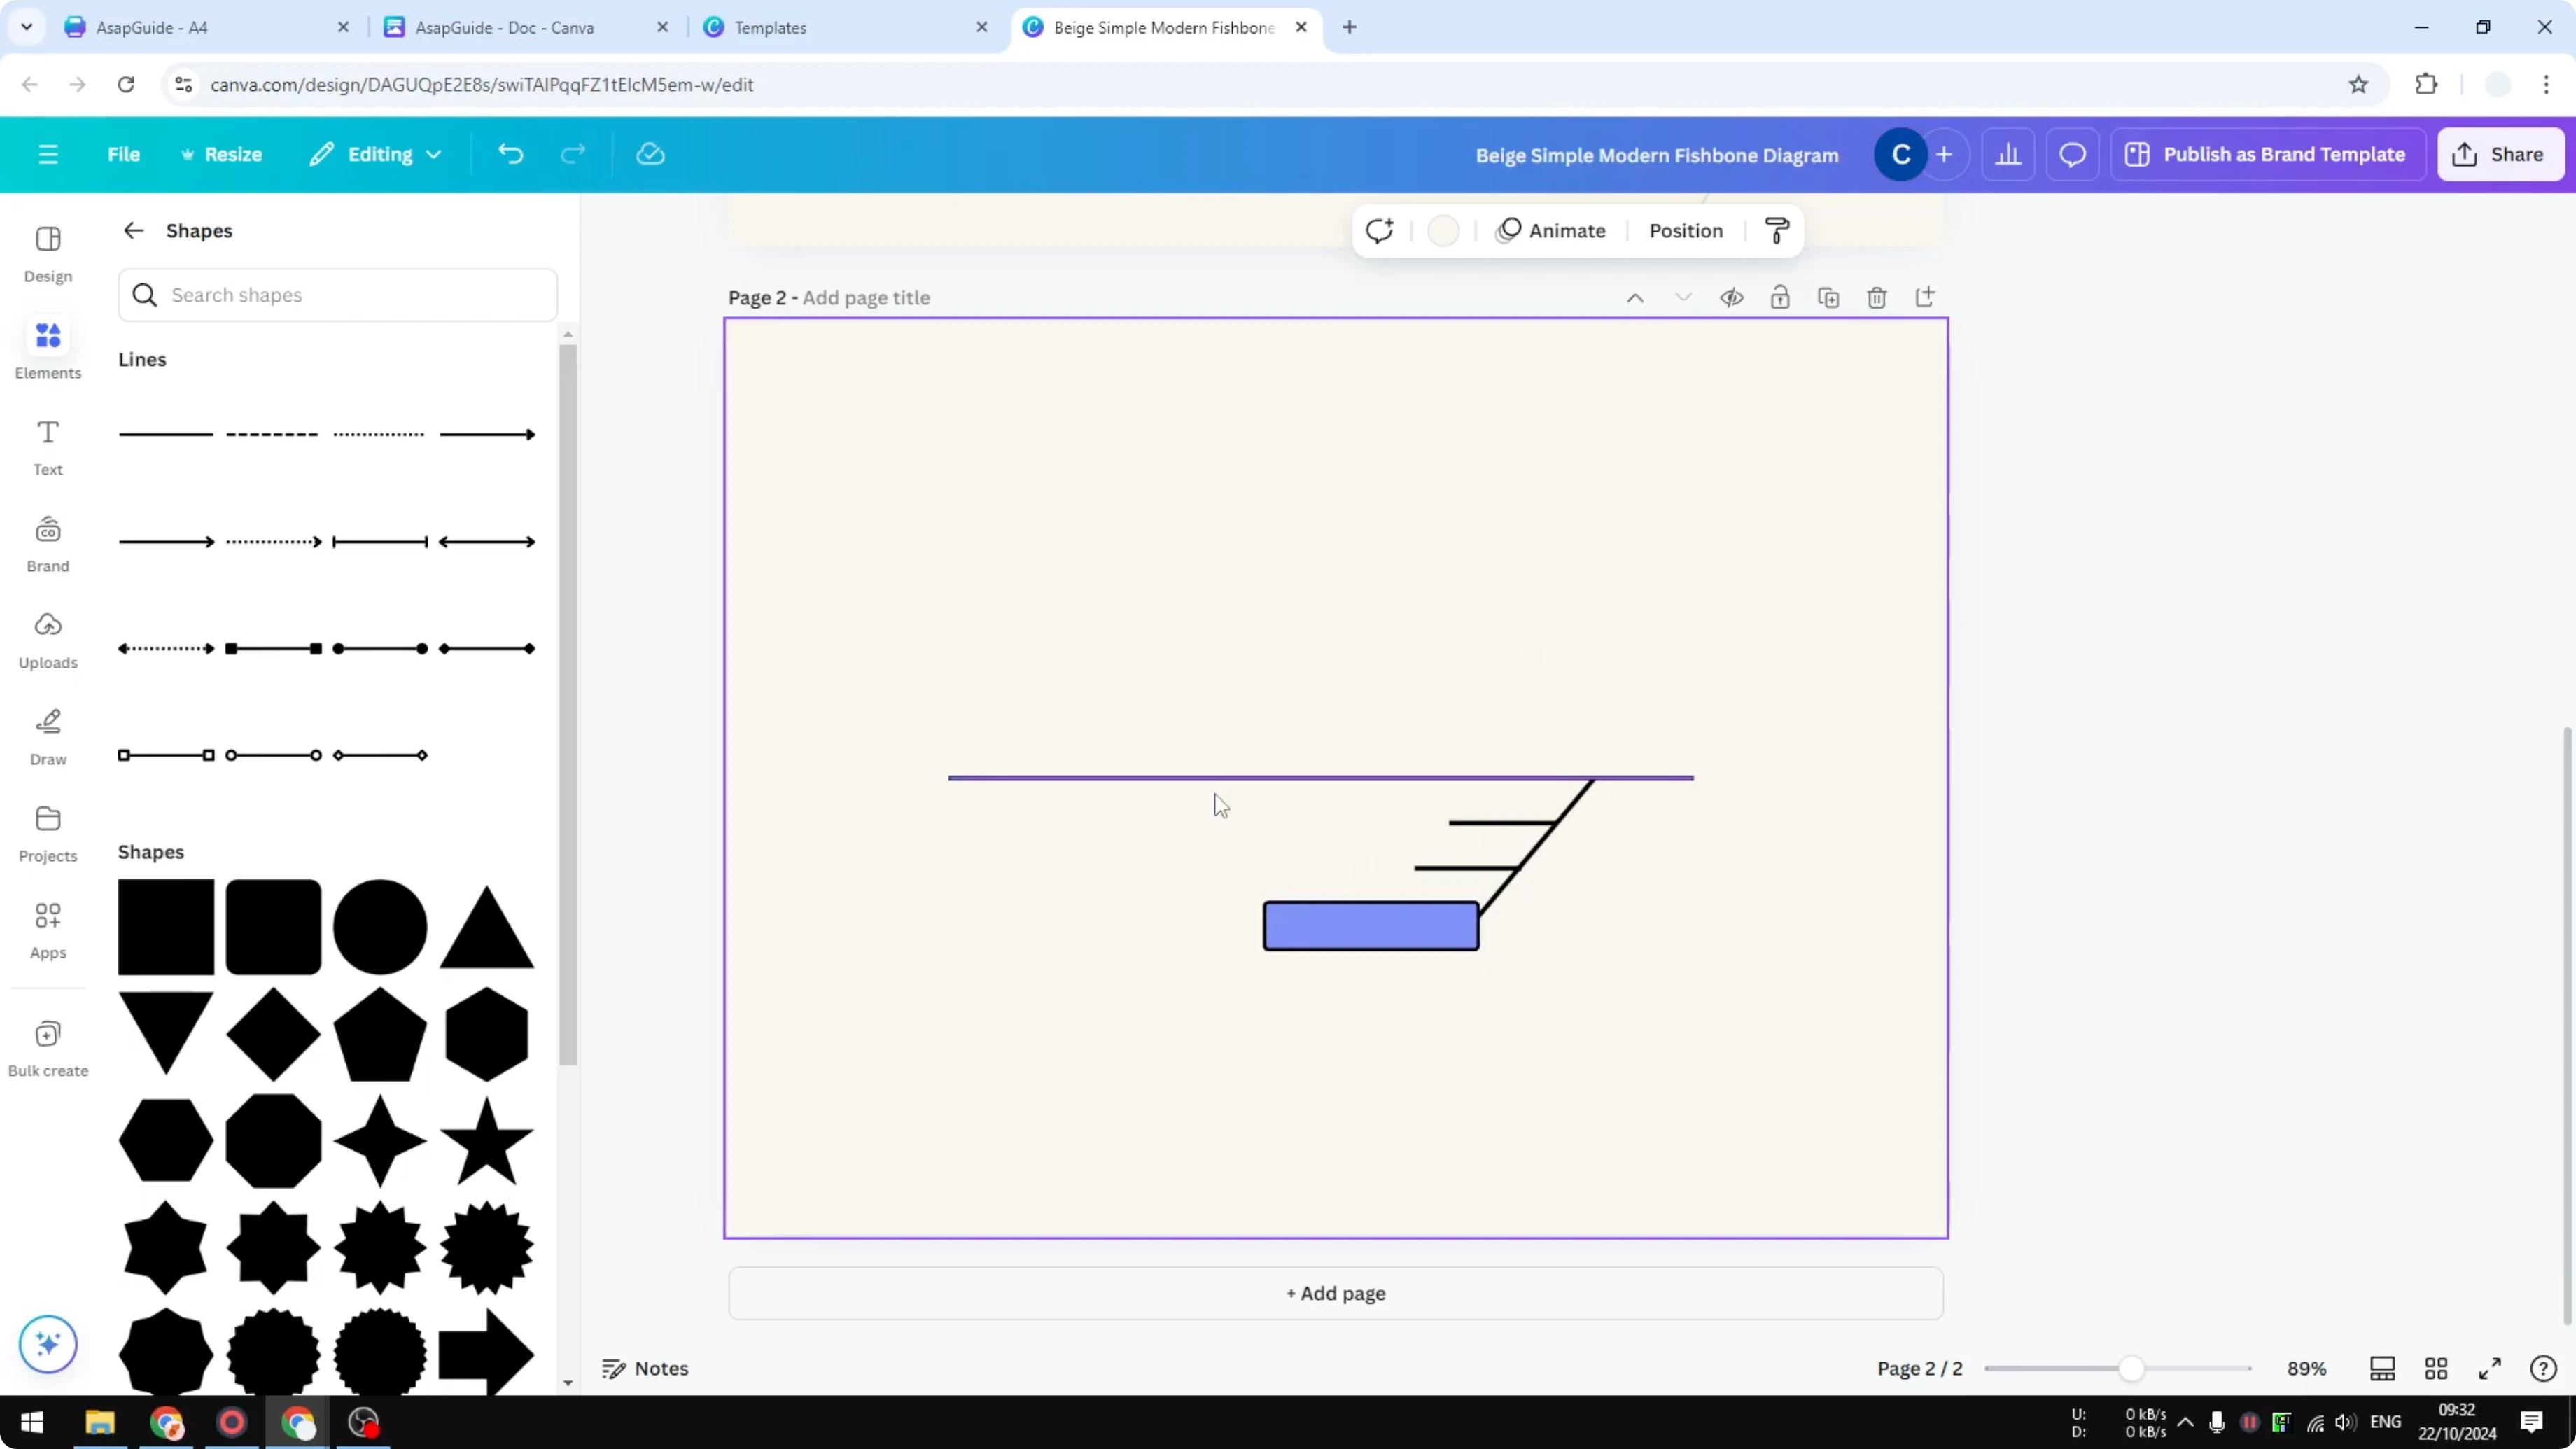Bookmark the page with the star icon
This screenshot has height=1449, width=2576.
point(2358,84)
